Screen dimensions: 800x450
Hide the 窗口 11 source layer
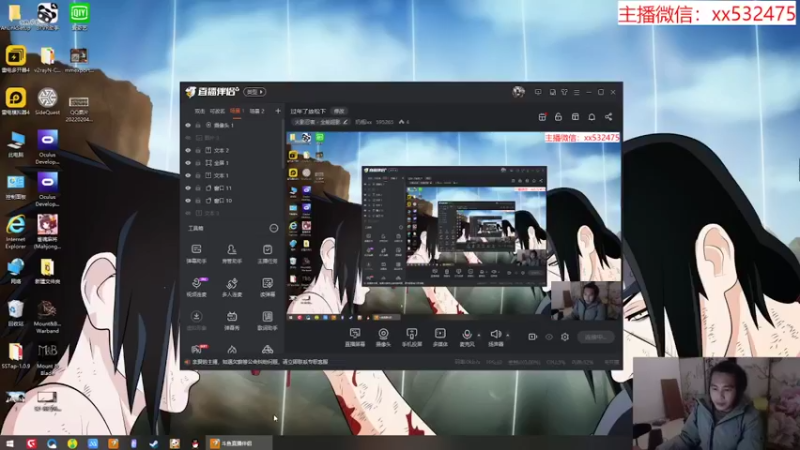click(188, 188)
